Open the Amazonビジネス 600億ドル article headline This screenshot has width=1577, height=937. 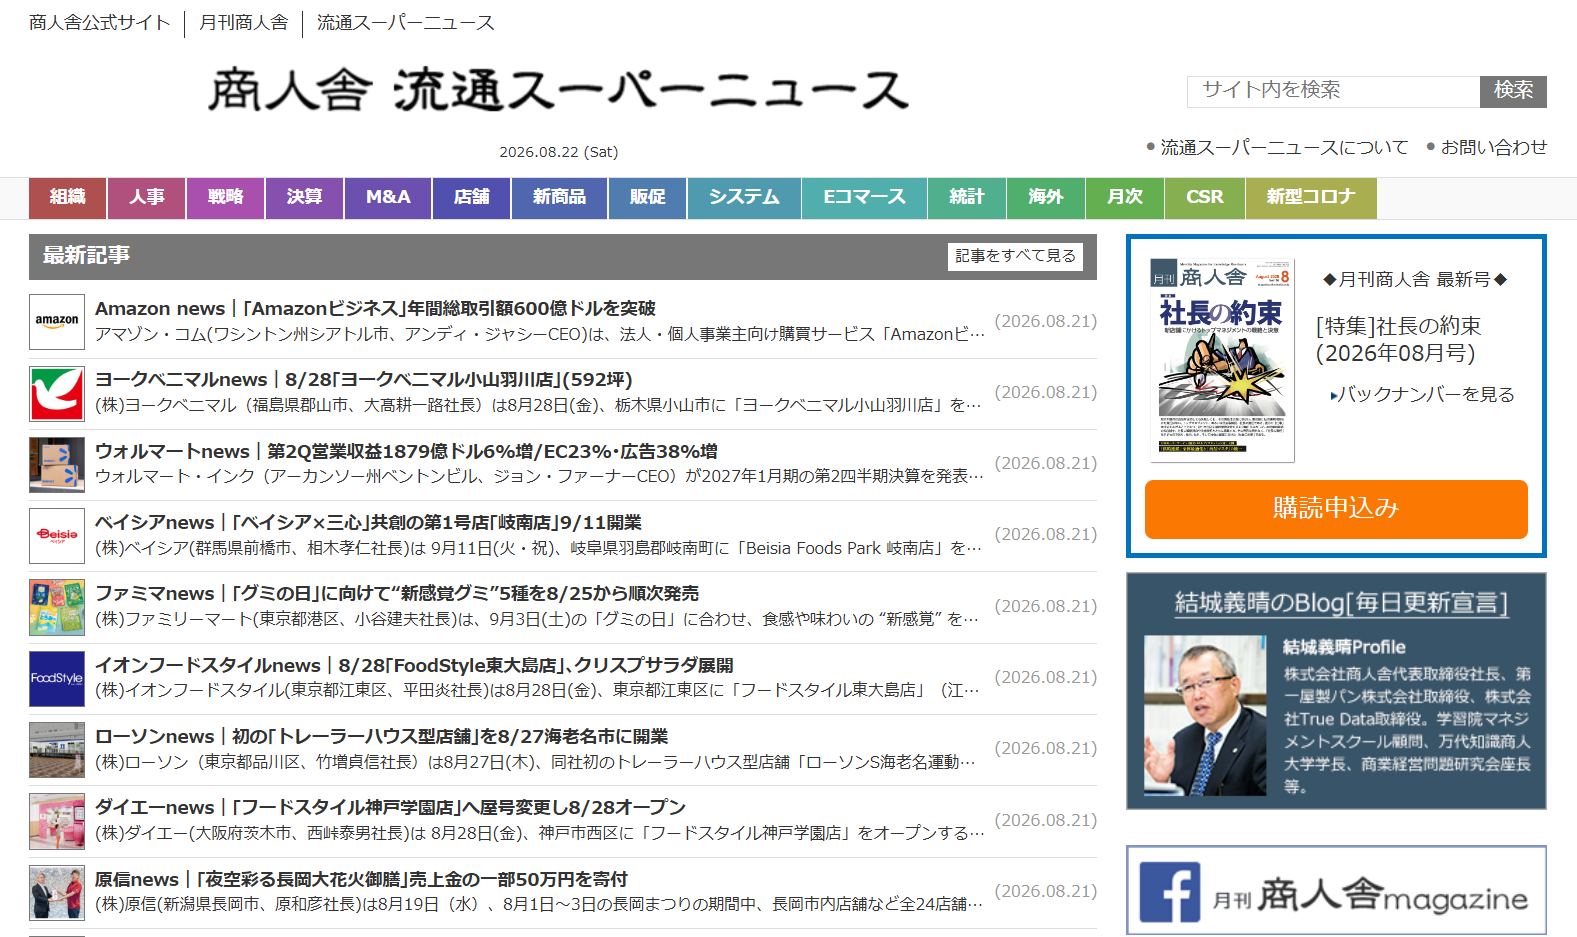(x=375, y=309)
